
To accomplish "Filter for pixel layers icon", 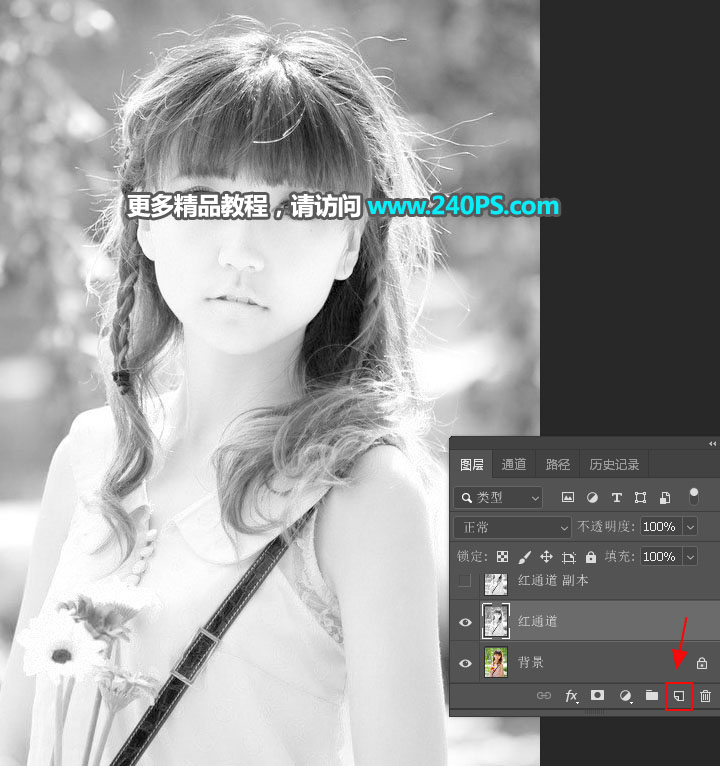I will (568, 498).
